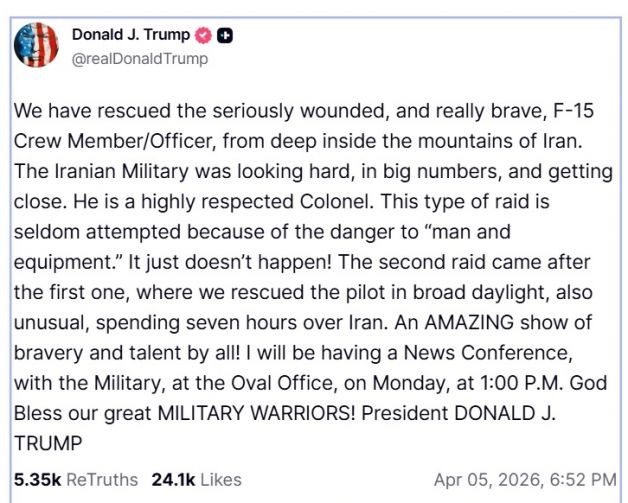
Task: Open the profile avatar picture
Action: click(x=37, y=45)
